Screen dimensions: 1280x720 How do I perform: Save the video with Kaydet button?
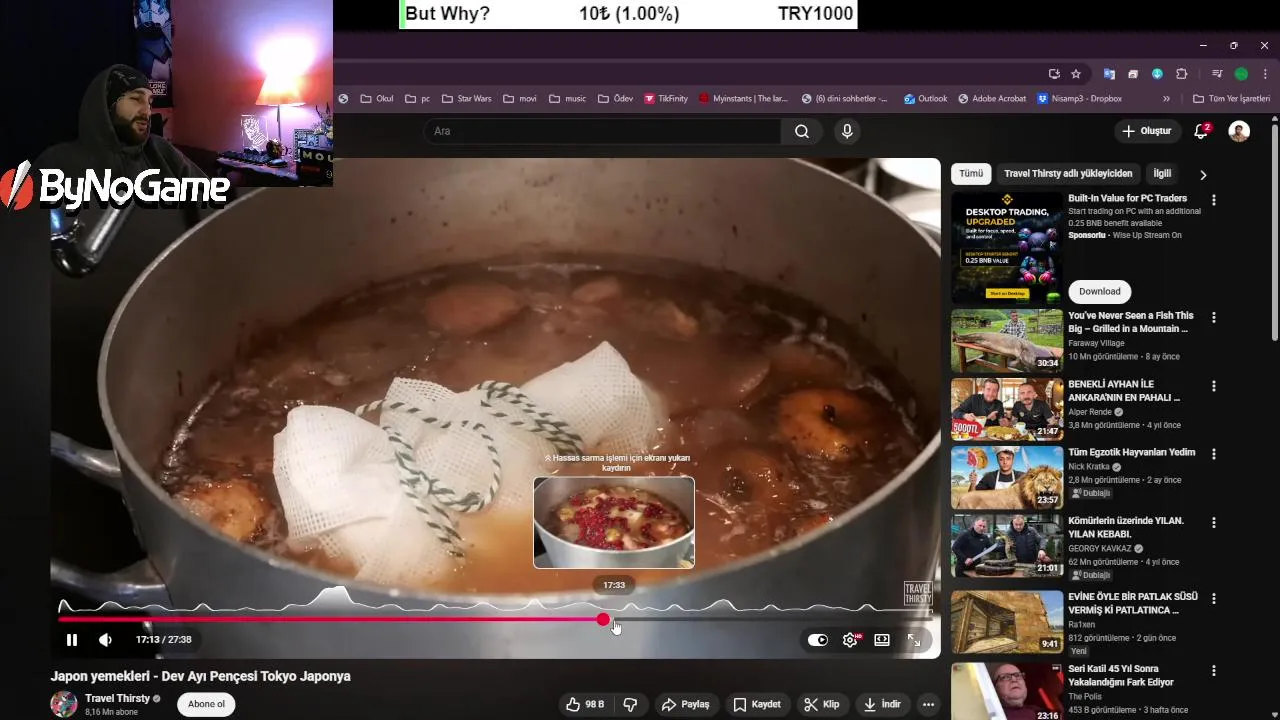coord(757,704)
